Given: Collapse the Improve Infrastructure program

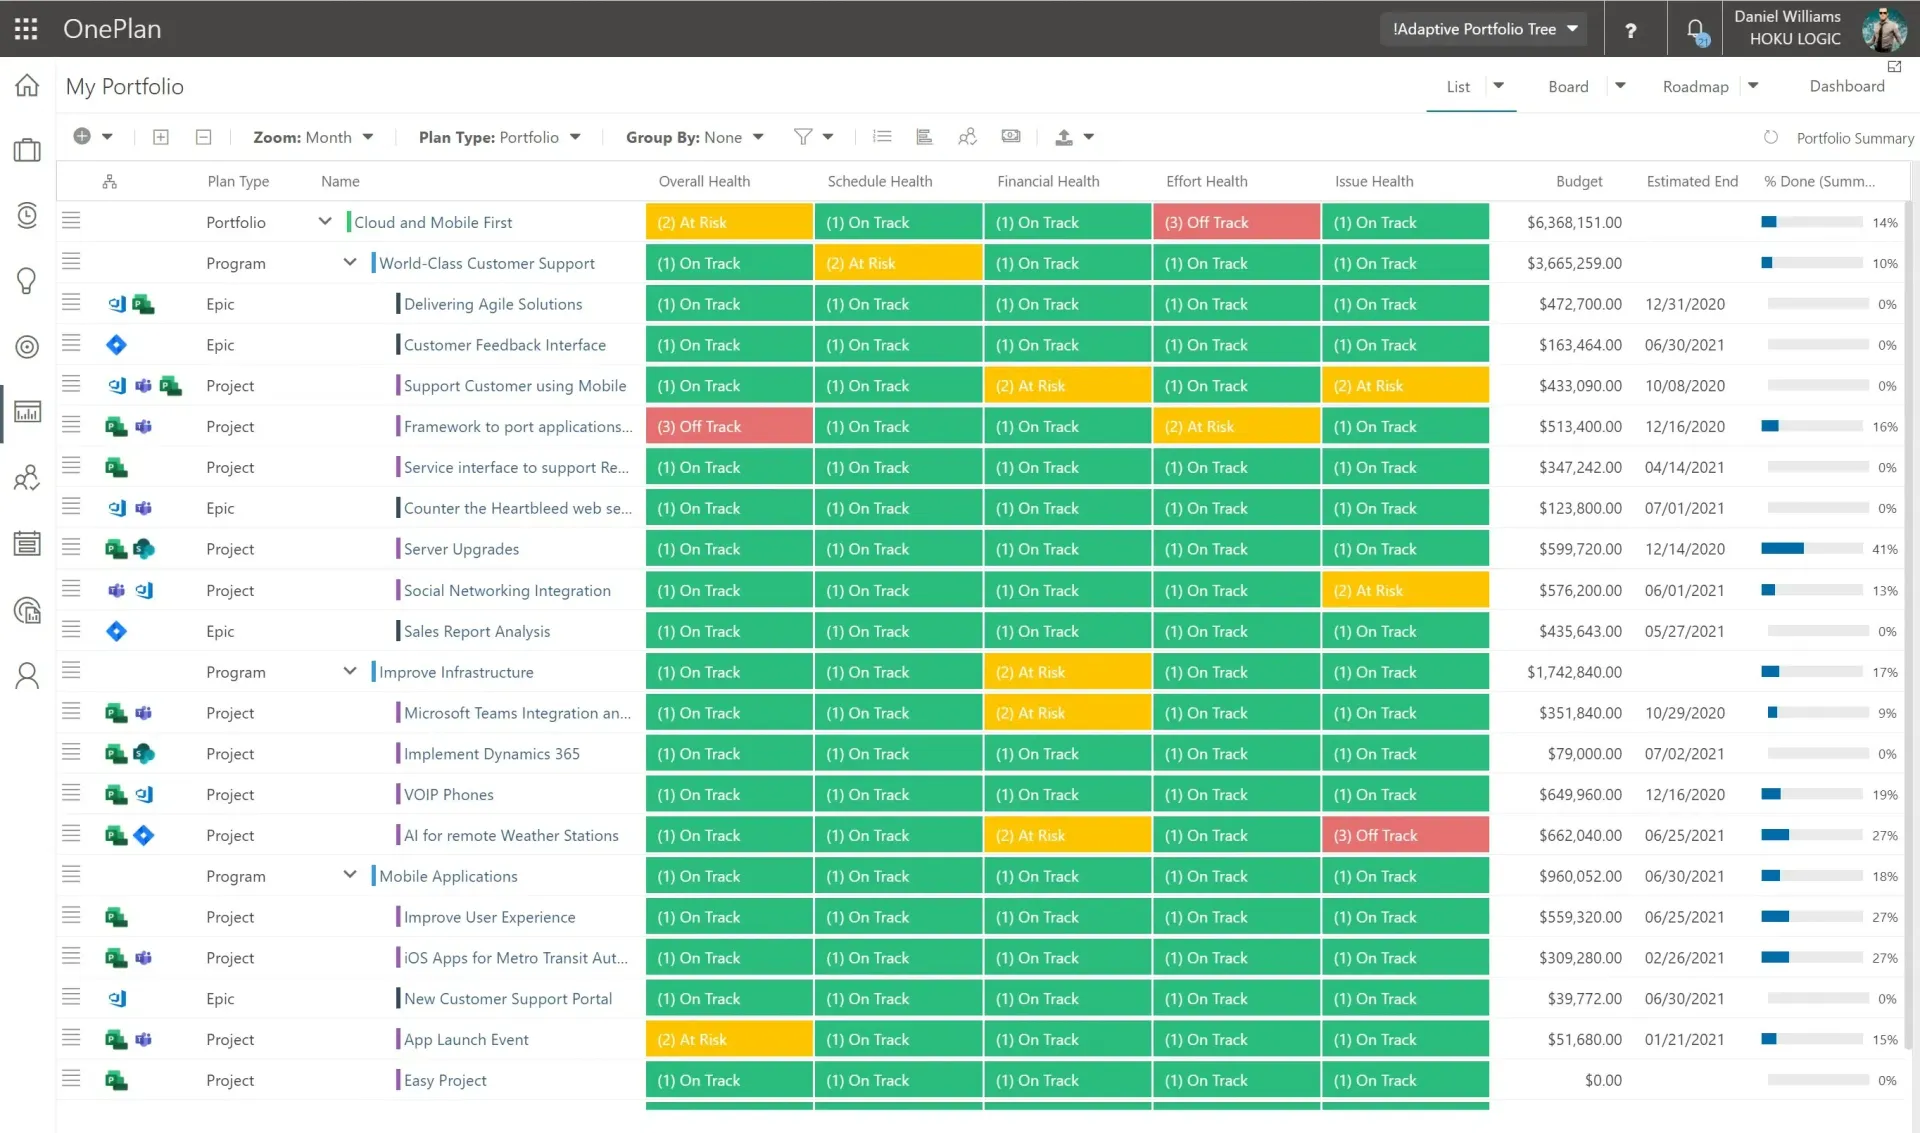Looking at the screenshot, I should point(350,672).
